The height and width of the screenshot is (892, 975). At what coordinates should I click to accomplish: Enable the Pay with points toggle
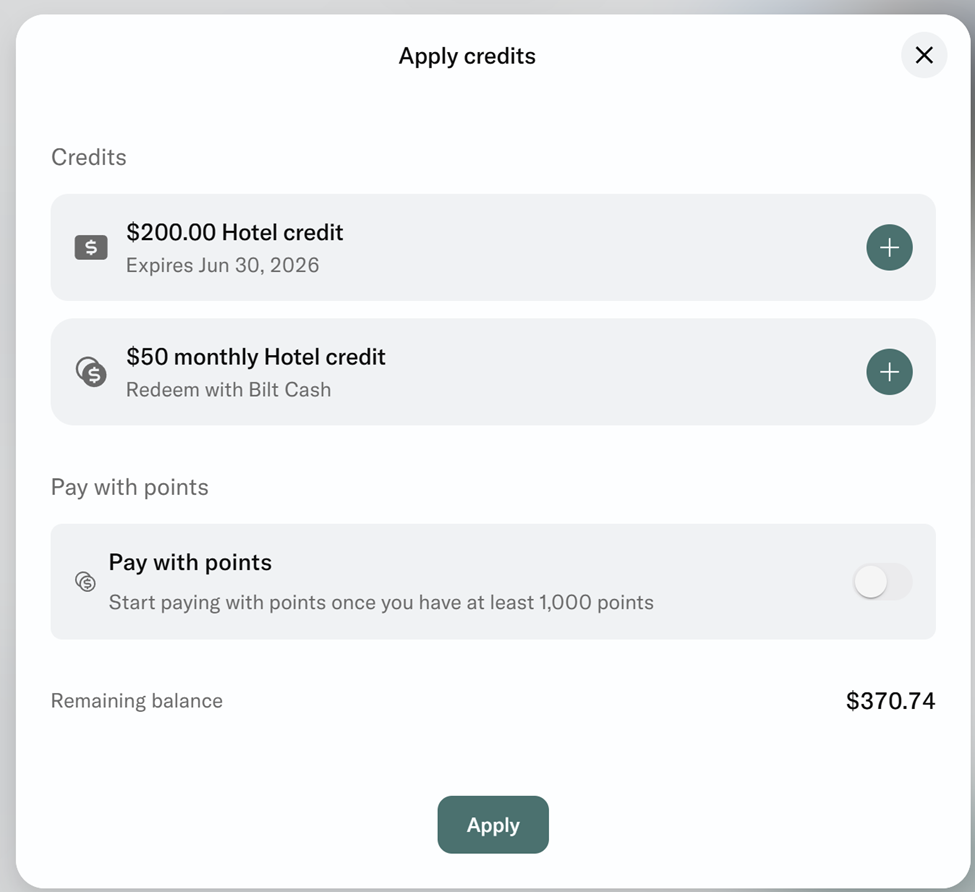(882, 582)
